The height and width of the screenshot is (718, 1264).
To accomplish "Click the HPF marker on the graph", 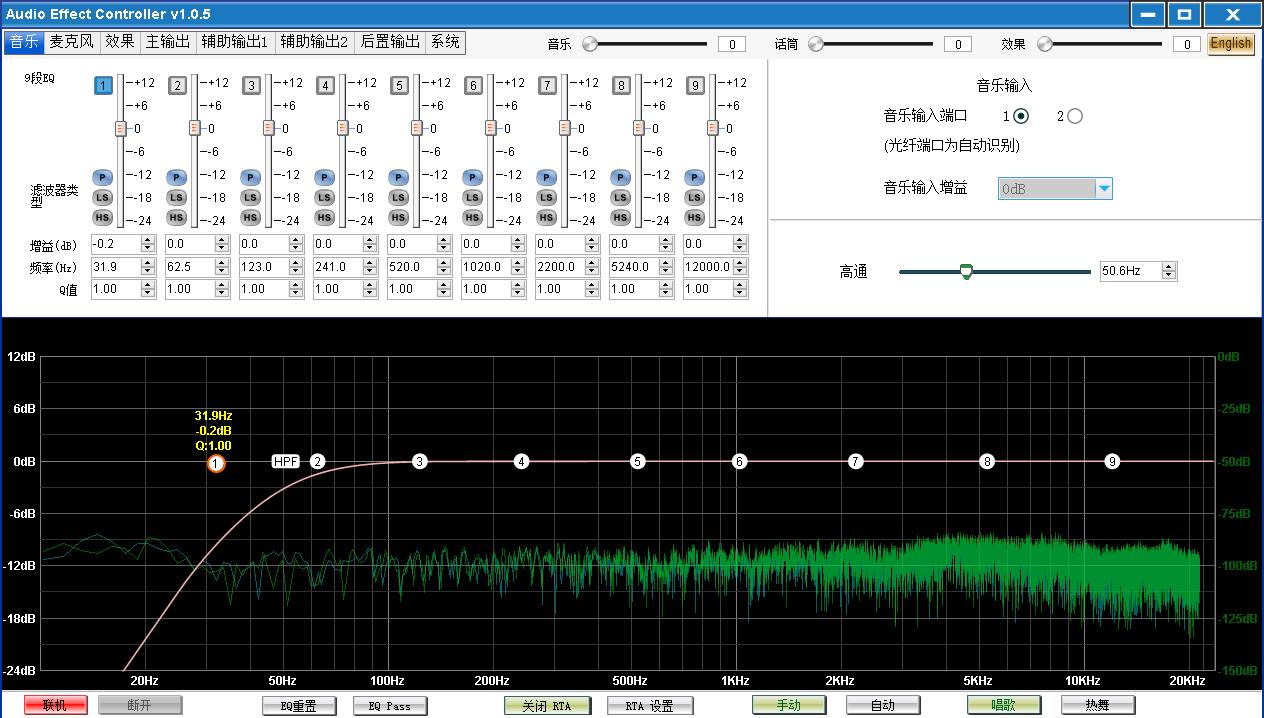I will click(286, 461).
